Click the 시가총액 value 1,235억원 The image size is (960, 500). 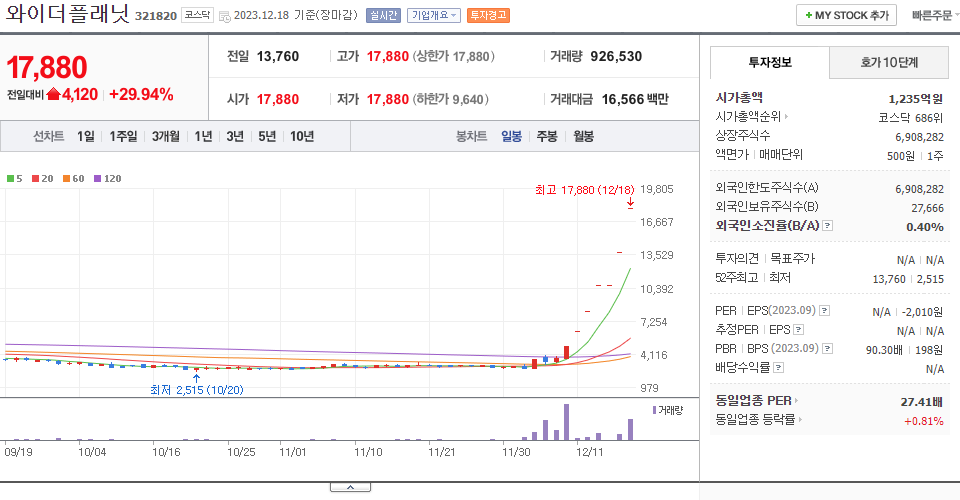coord(915,99)
